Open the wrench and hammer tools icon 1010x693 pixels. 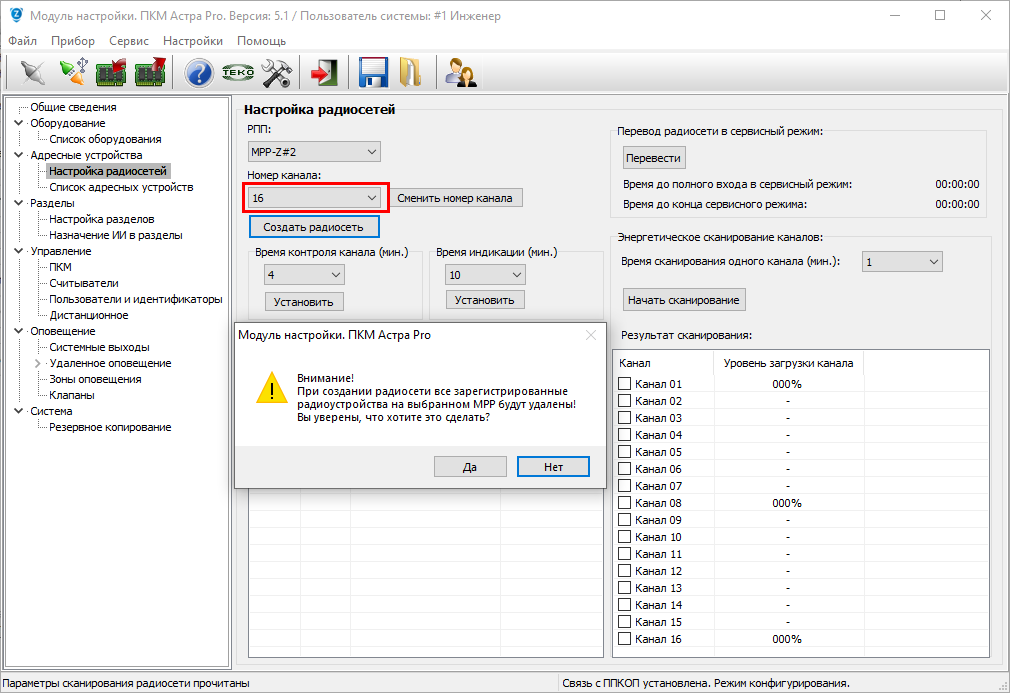point(276,72)
